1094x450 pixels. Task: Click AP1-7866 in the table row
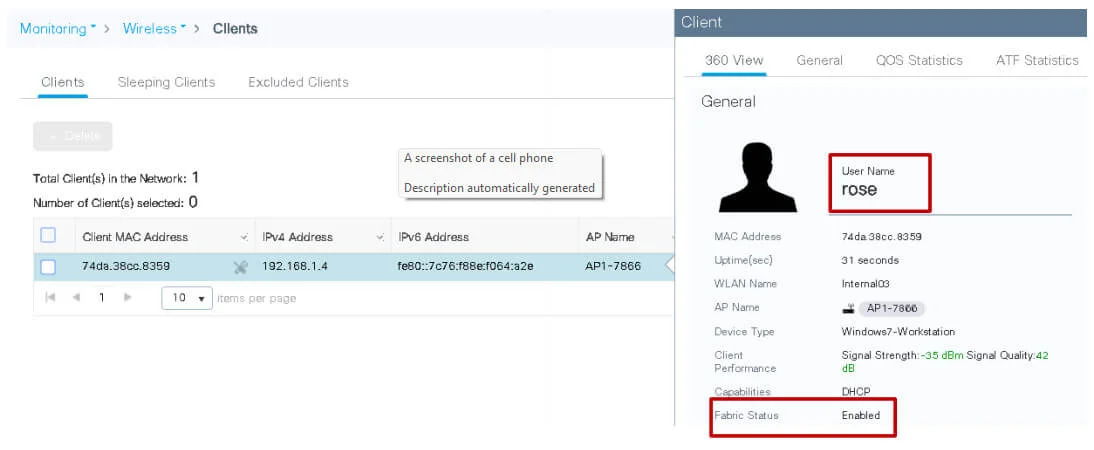pyautogui.click(x=613, y=266)
